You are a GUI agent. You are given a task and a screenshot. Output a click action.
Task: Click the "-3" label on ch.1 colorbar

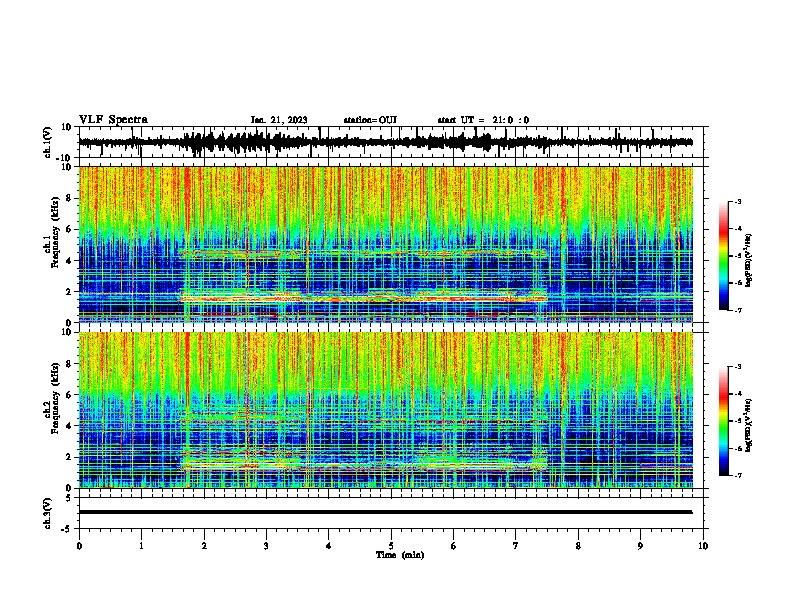[x=737, y=201]
